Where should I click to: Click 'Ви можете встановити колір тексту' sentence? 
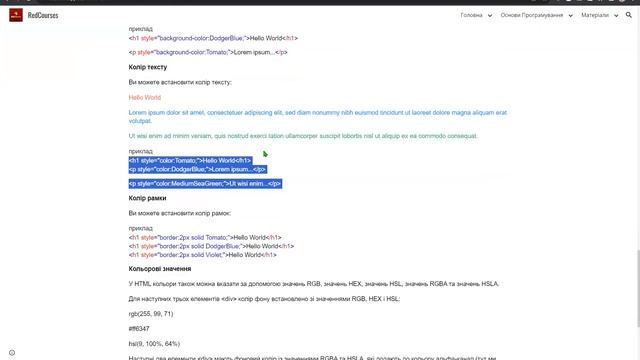(x=180, y=82)
